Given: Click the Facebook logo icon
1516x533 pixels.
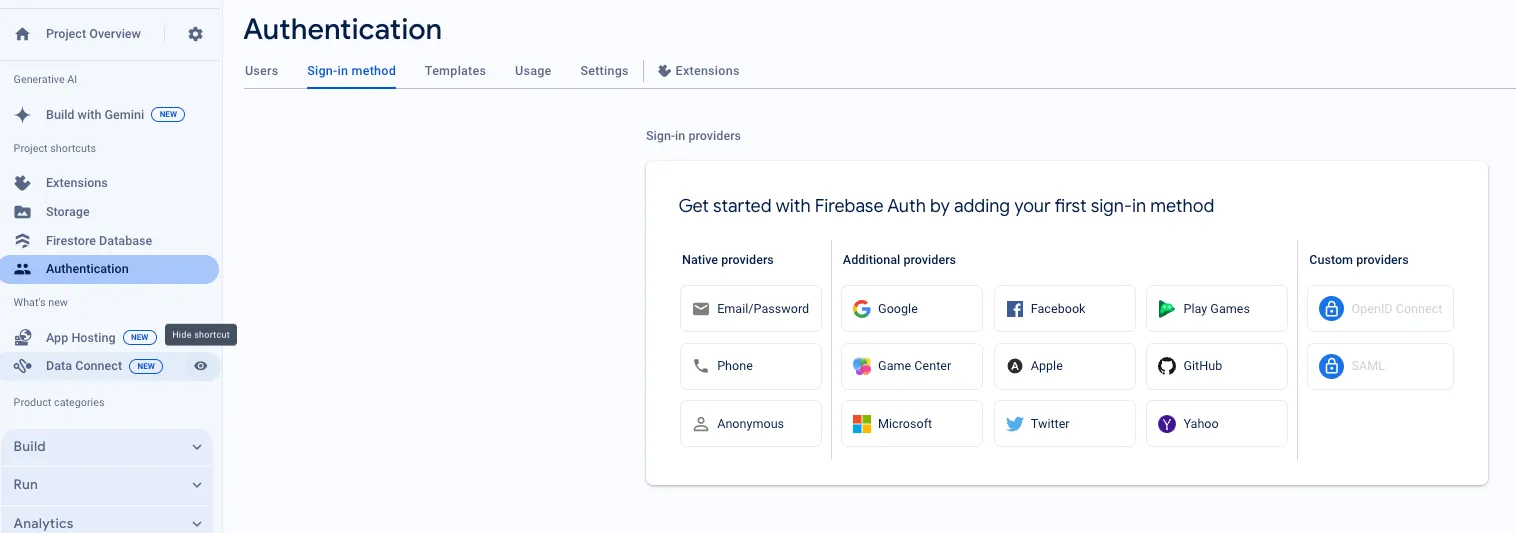Looking at the screenshot, I should (x=1014, y=309).
